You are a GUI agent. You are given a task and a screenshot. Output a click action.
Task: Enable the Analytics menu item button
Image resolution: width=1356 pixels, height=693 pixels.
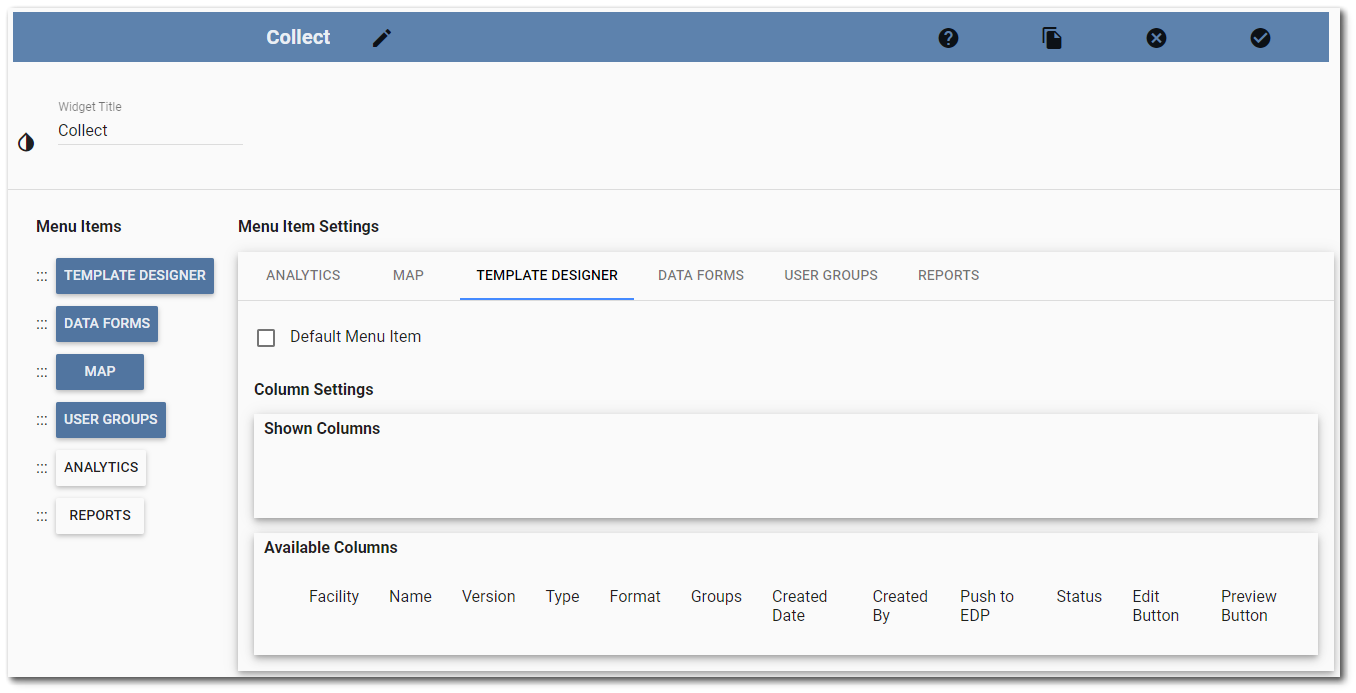(x=101, y=468)
